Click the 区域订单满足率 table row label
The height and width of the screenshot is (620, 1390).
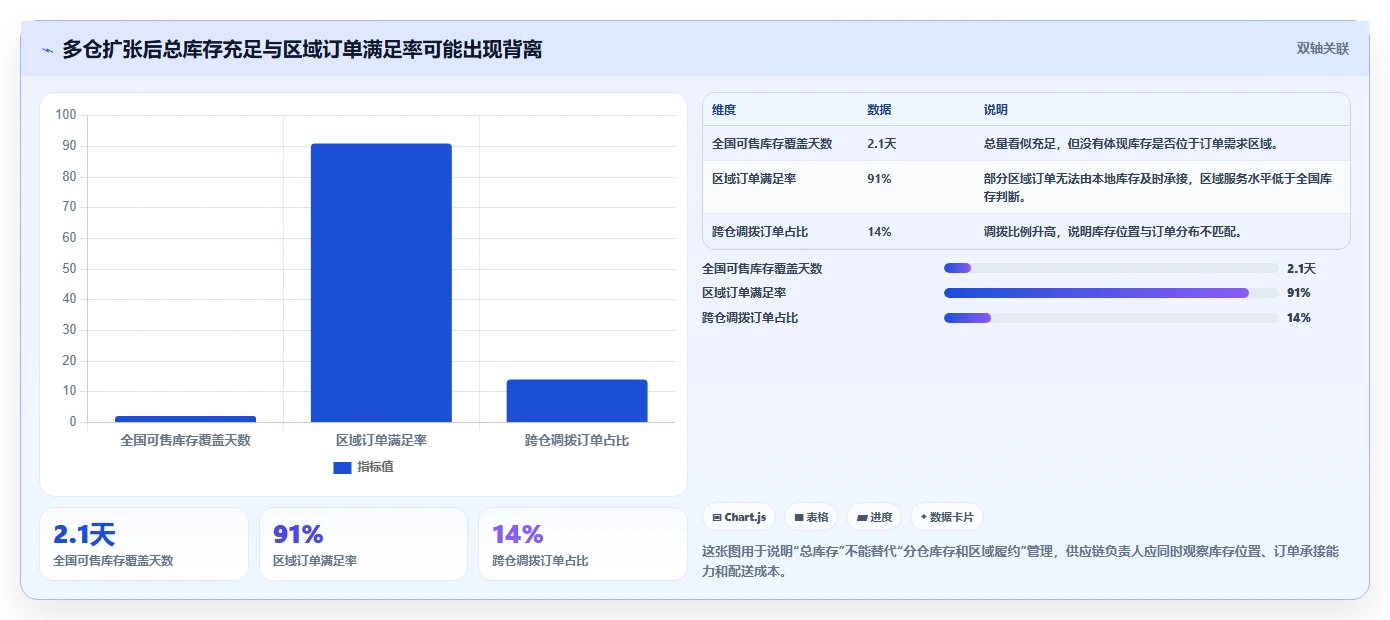[x=754, y=179]
